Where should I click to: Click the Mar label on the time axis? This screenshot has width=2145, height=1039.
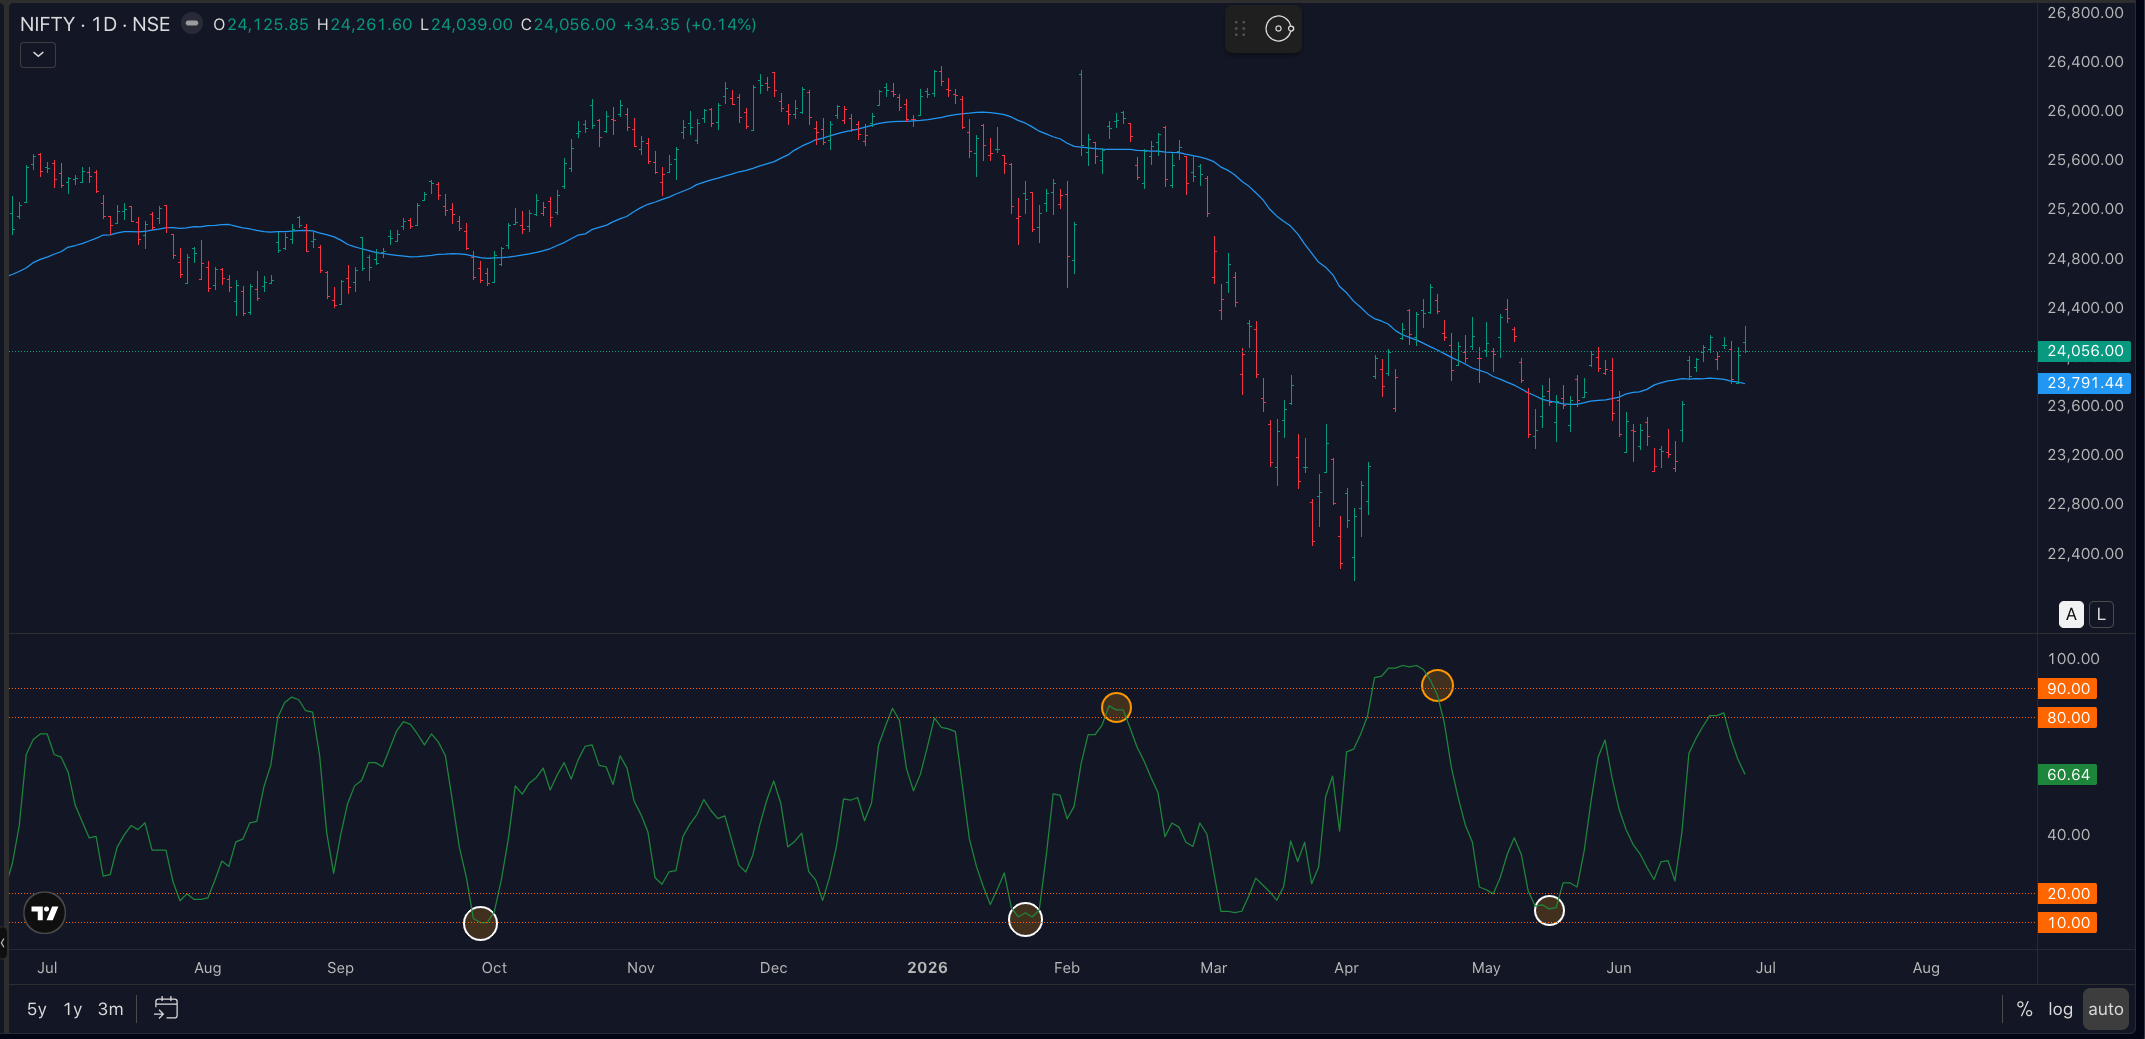click(x=1214, y=968)
